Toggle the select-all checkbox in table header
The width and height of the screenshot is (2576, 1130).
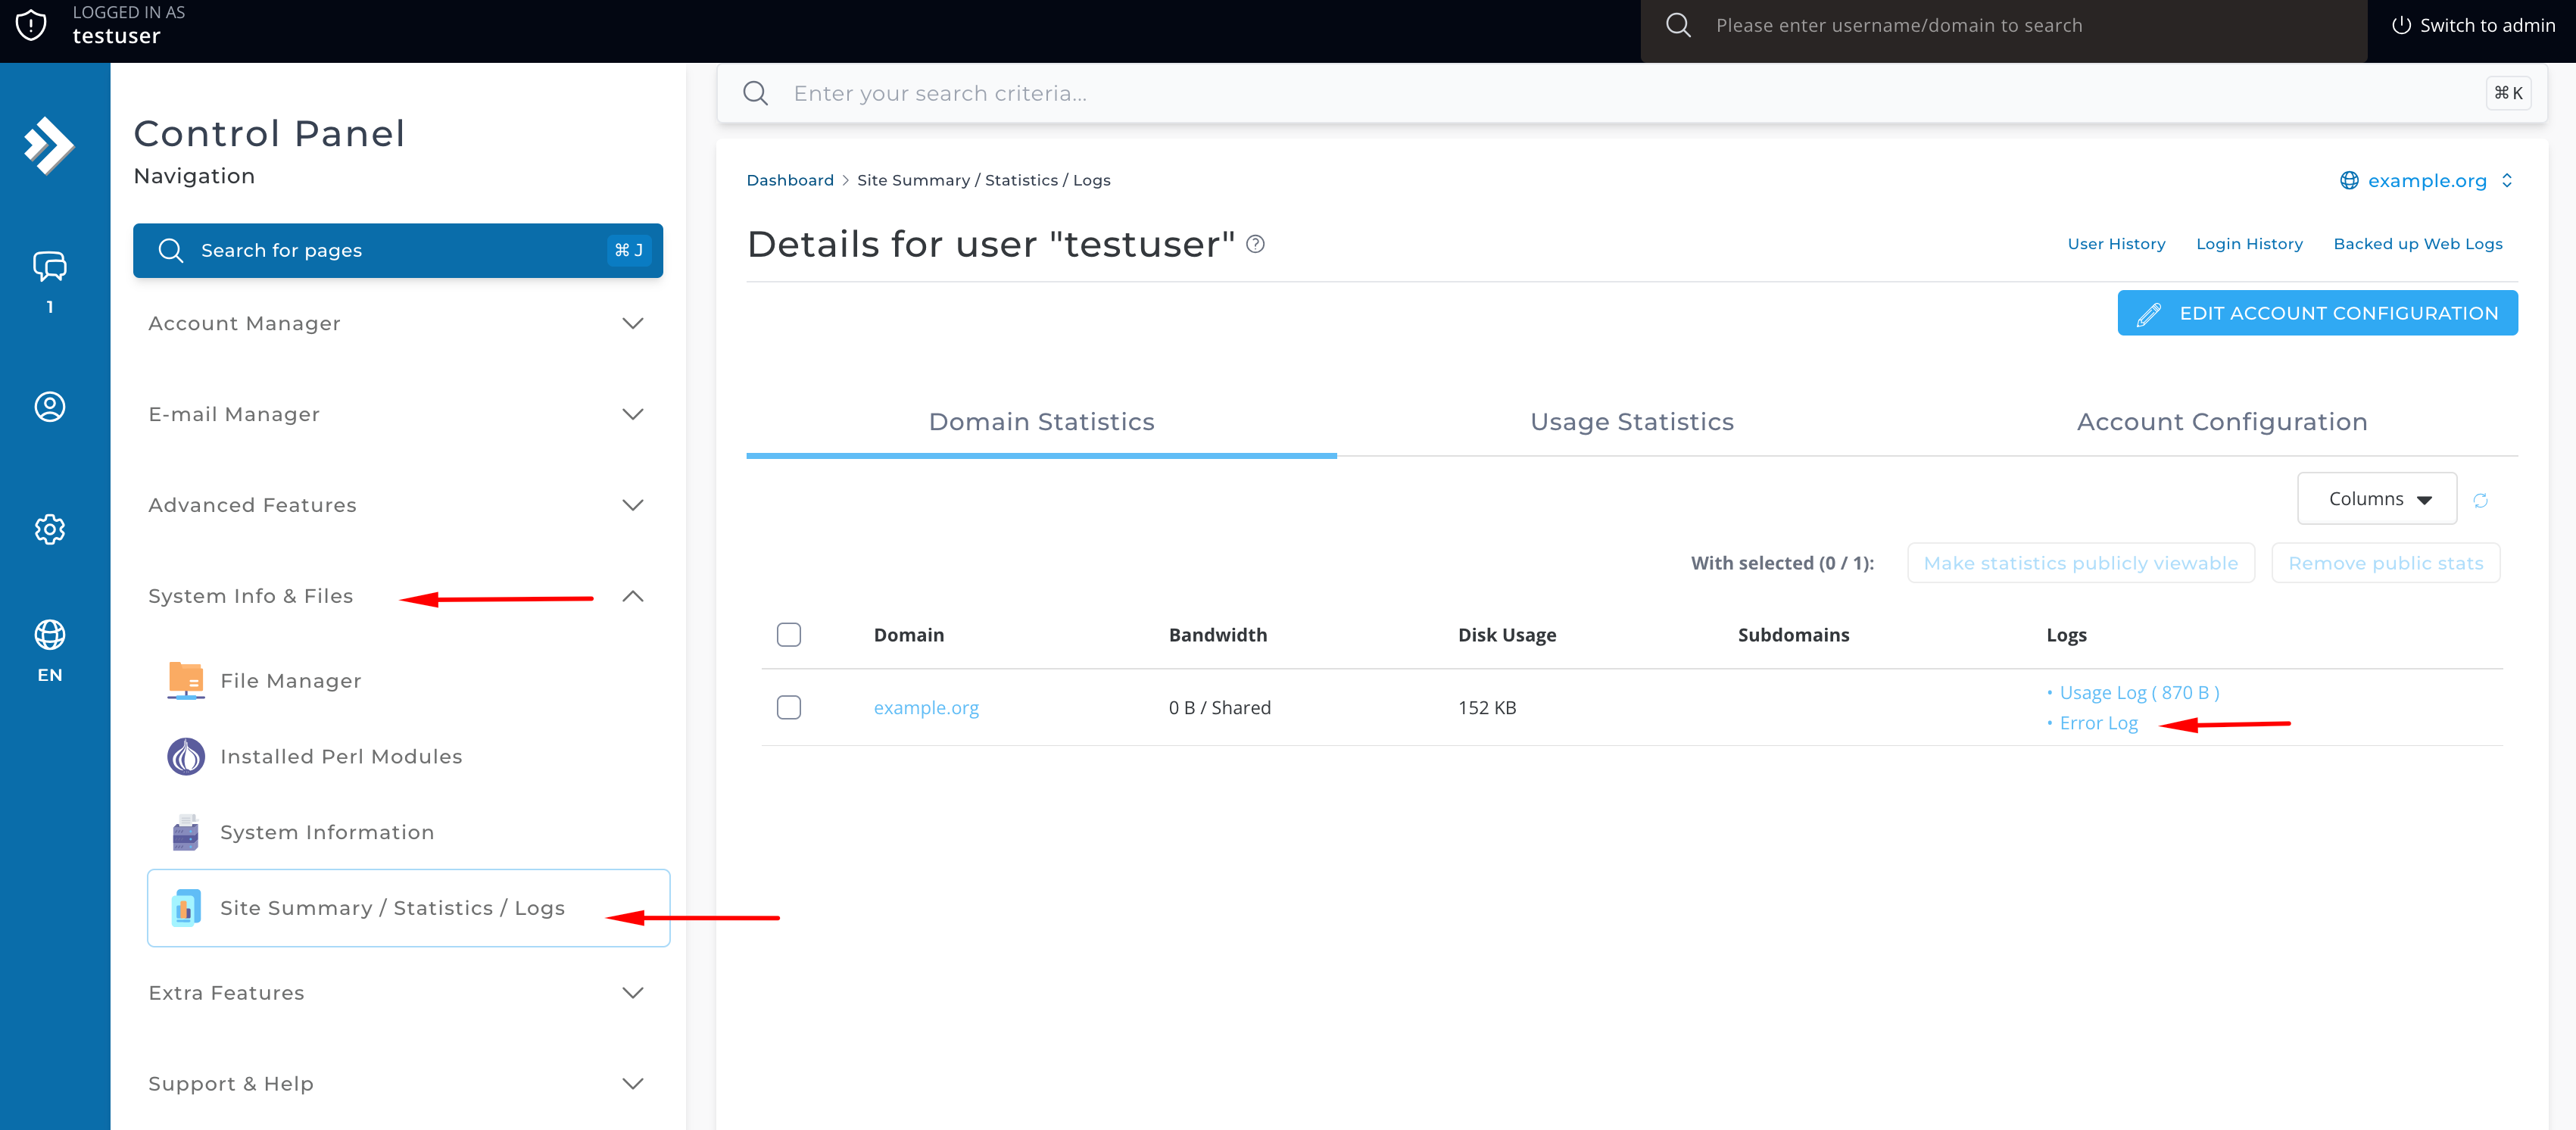[789, 634]
